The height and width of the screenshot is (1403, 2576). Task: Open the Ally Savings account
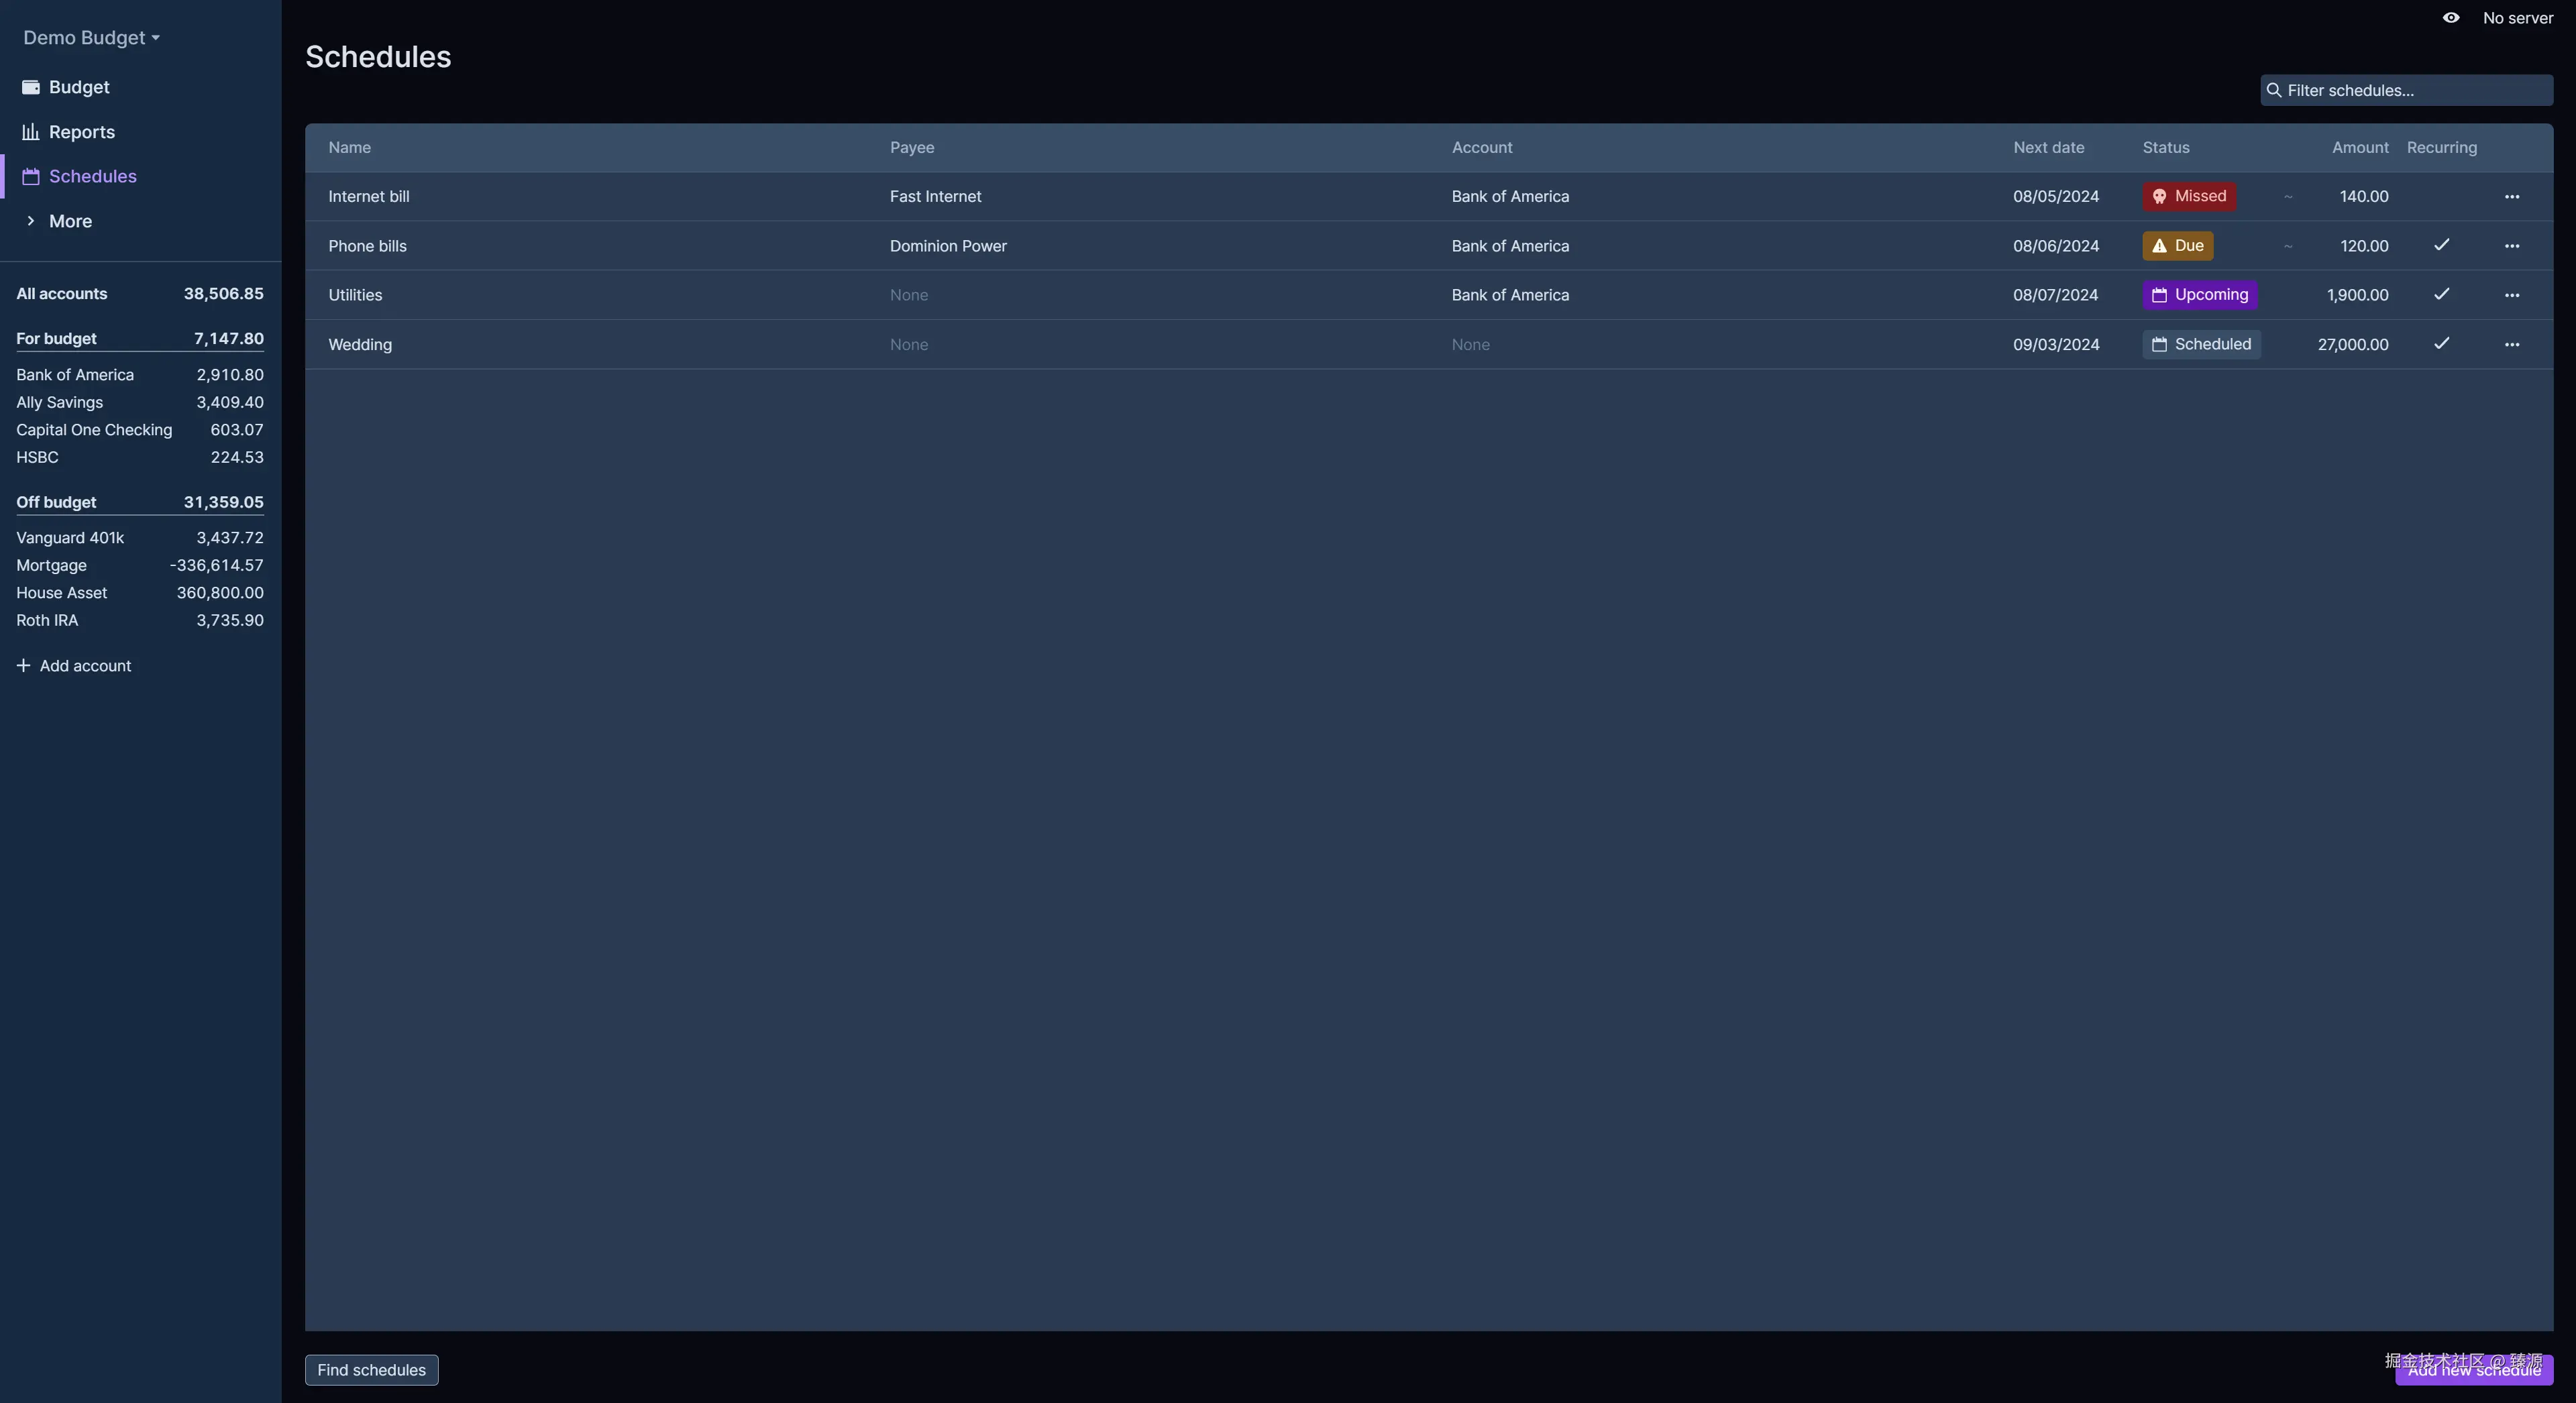(x=59, y=403)
